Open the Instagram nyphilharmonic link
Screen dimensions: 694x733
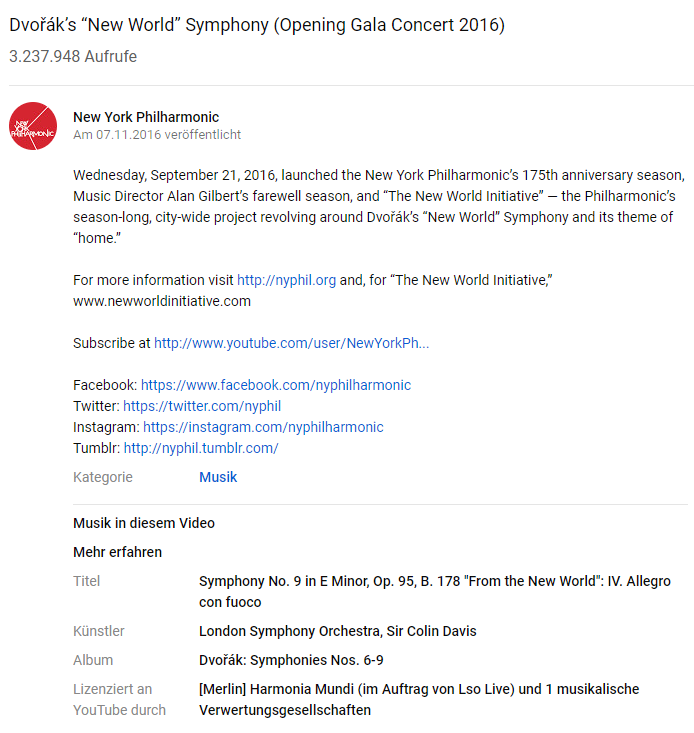click(x=263, y=427)
